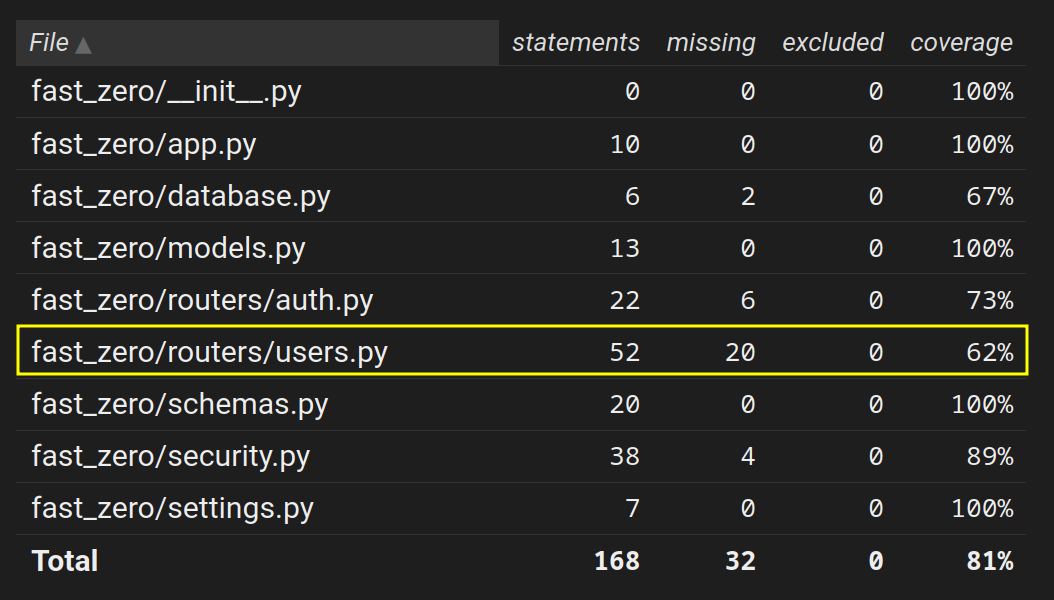Viewport: 1054px width, 600px height.
Task: Open fast_zero/settings.py file link
Action: click(x=173, y=508)
